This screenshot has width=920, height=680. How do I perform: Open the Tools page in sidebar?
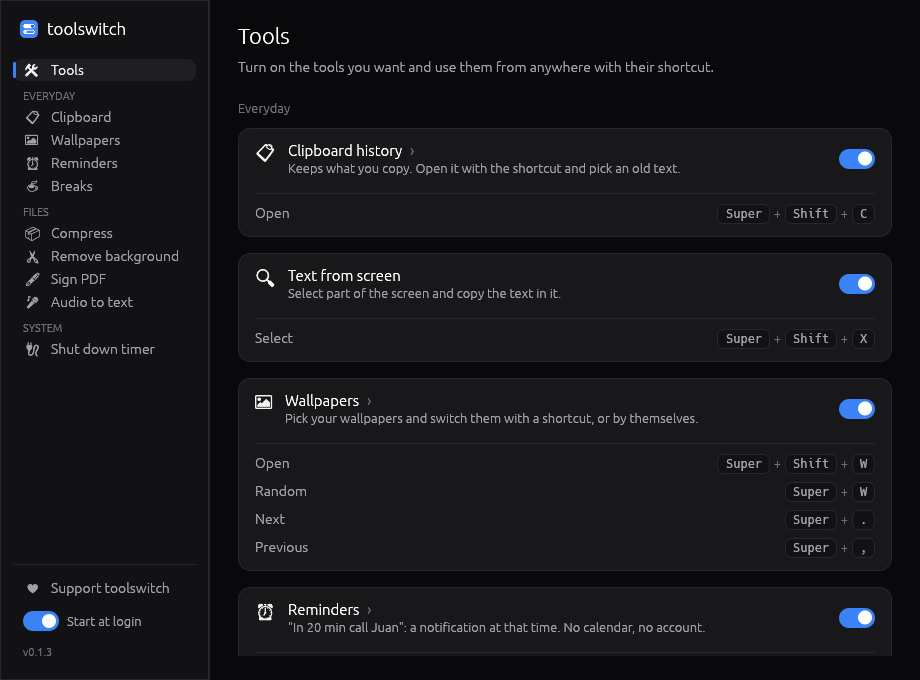tap(104, 70)
